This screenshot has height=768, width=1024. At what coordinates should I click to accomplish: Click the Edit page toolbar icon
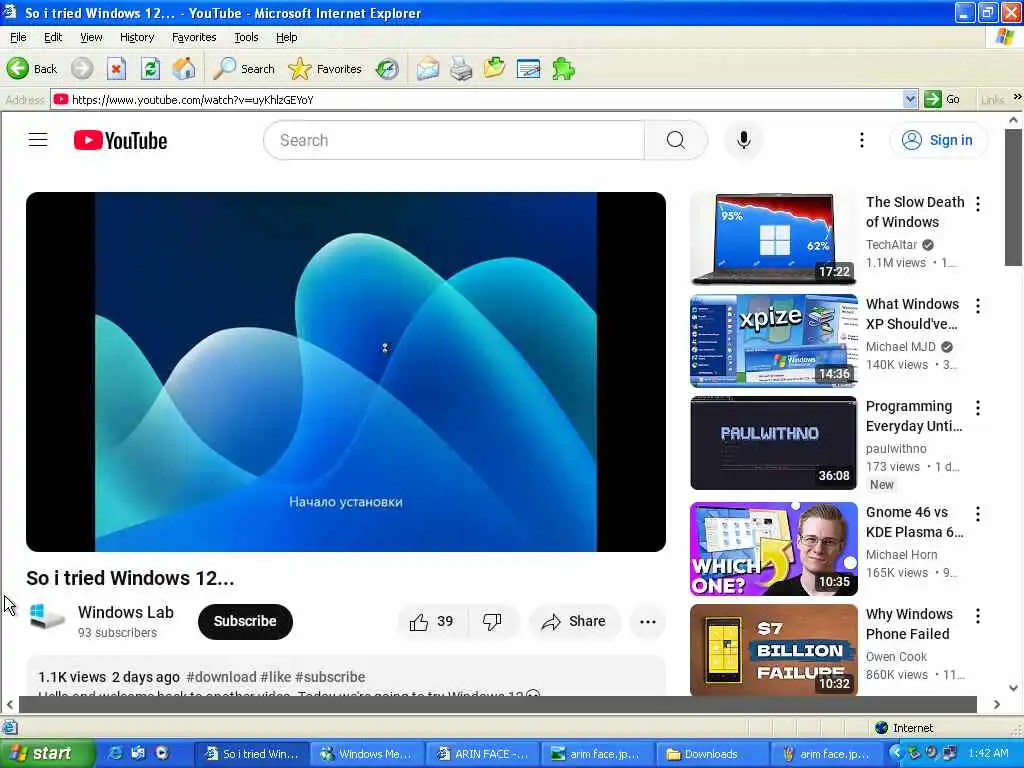point(528,69)
